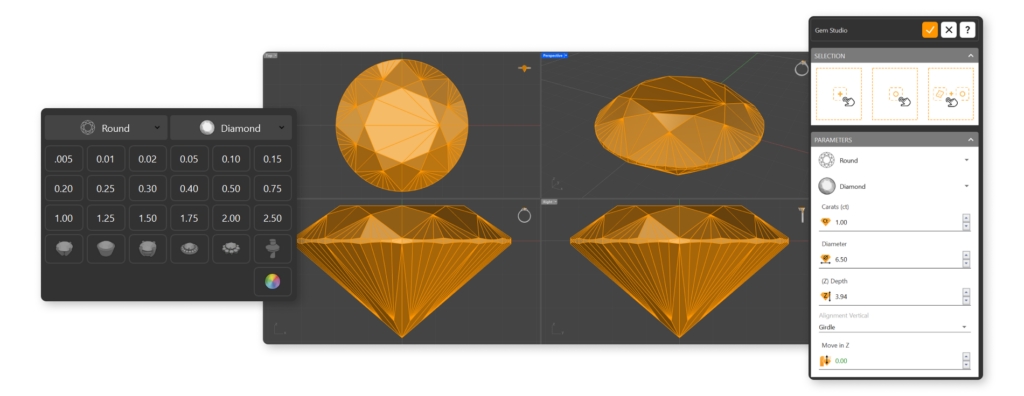Edit the Move in Z value 0.00
This screenshot has height=396, width=1024.
[x=896, y=361]
